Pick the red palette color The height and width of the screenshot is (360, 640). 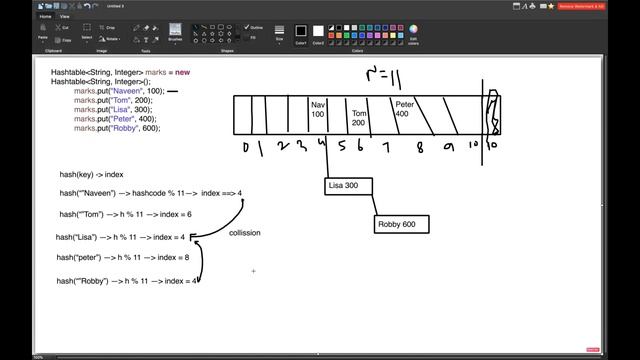(331, 35)
